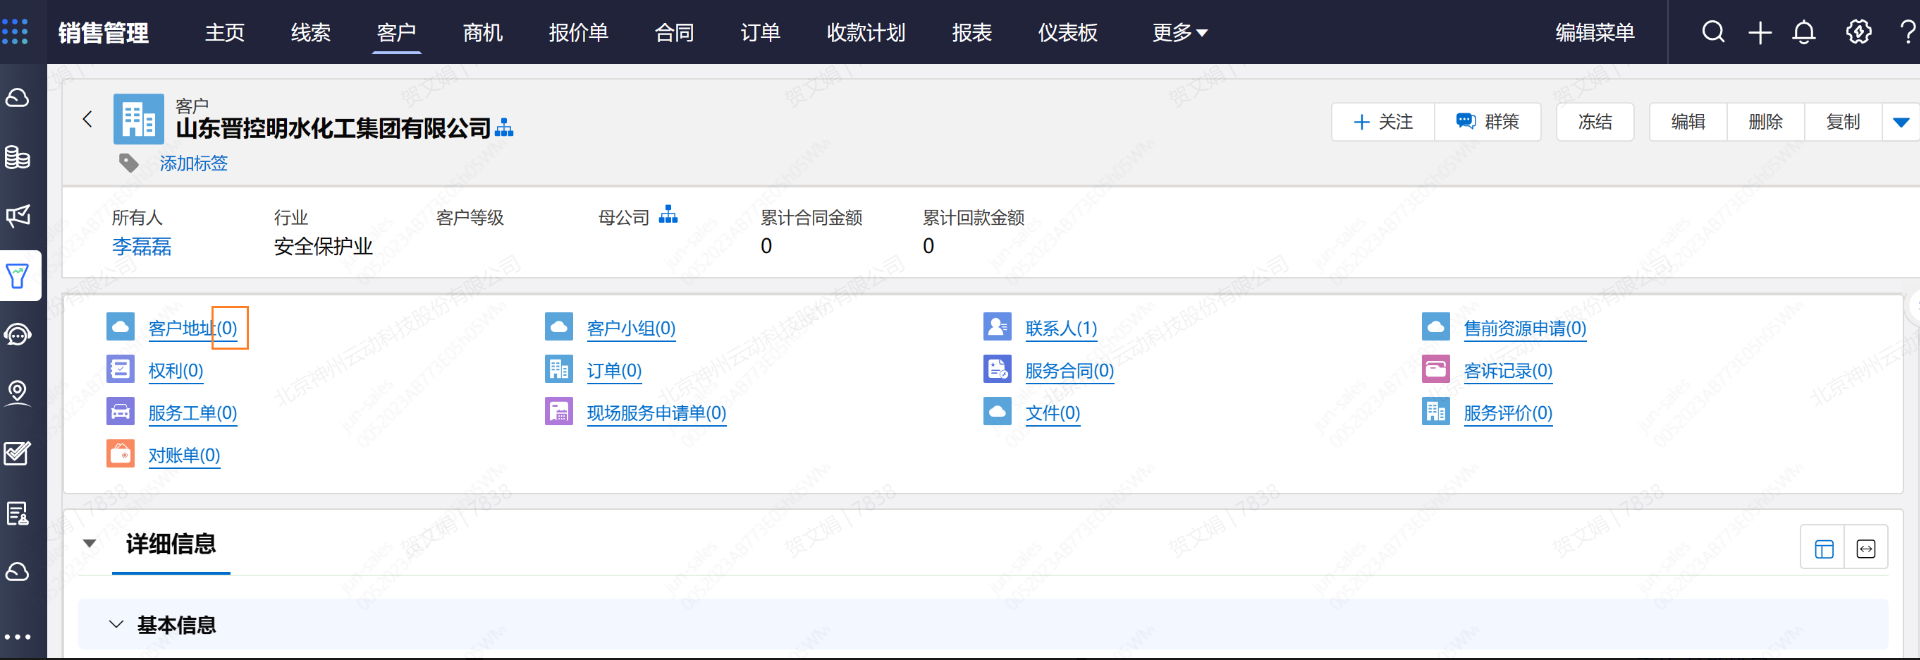The height and width of the screenshot is (660, 1920).
Task: Open the 联系人(1) related link
Action: (x=1061, y=328)
